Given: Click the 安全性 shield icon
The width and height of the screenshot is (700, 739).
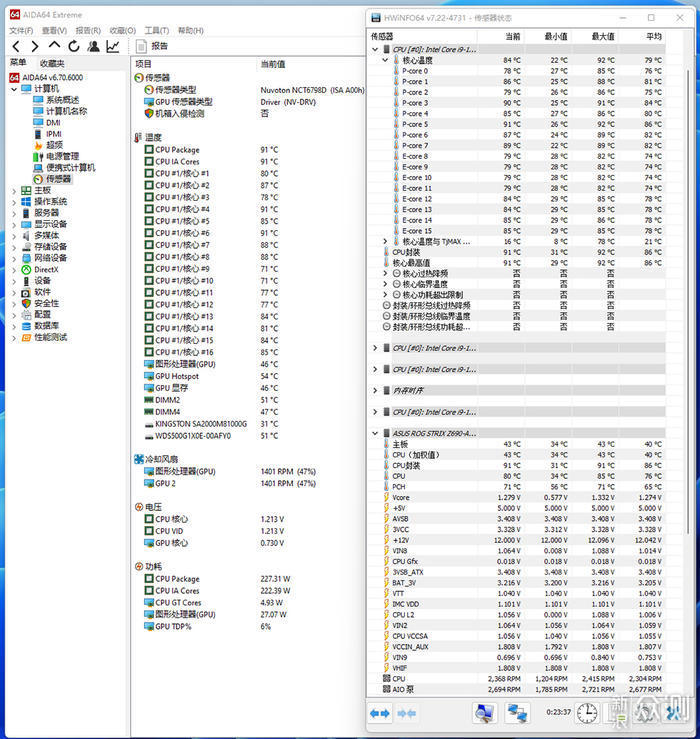Looking at the screenshot, I should coord(26,304).
